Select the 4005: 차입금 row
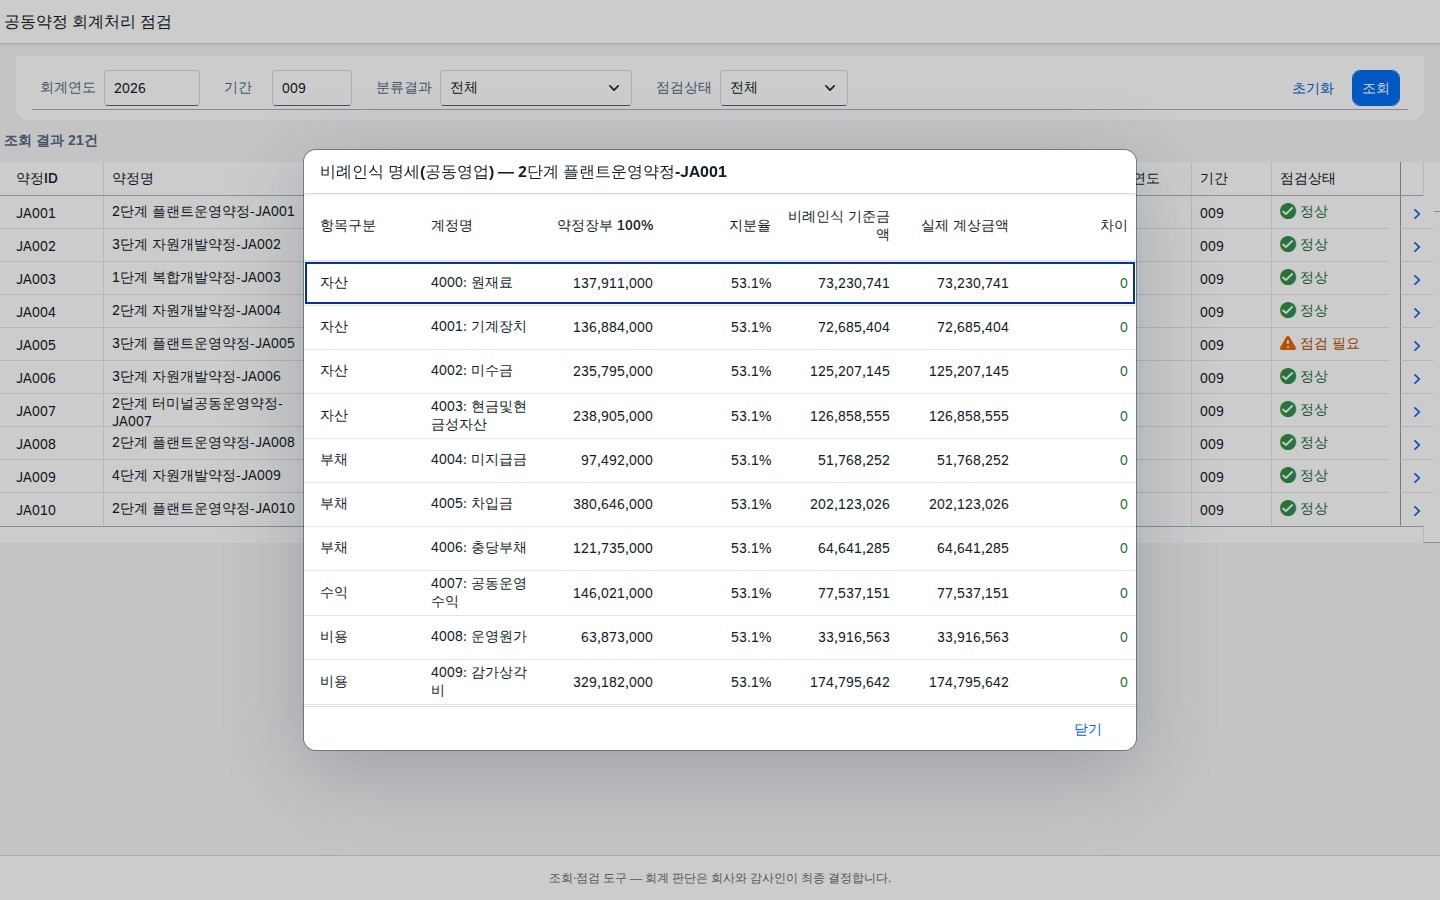The image size is (1440, 900). (x=720, y=504)
